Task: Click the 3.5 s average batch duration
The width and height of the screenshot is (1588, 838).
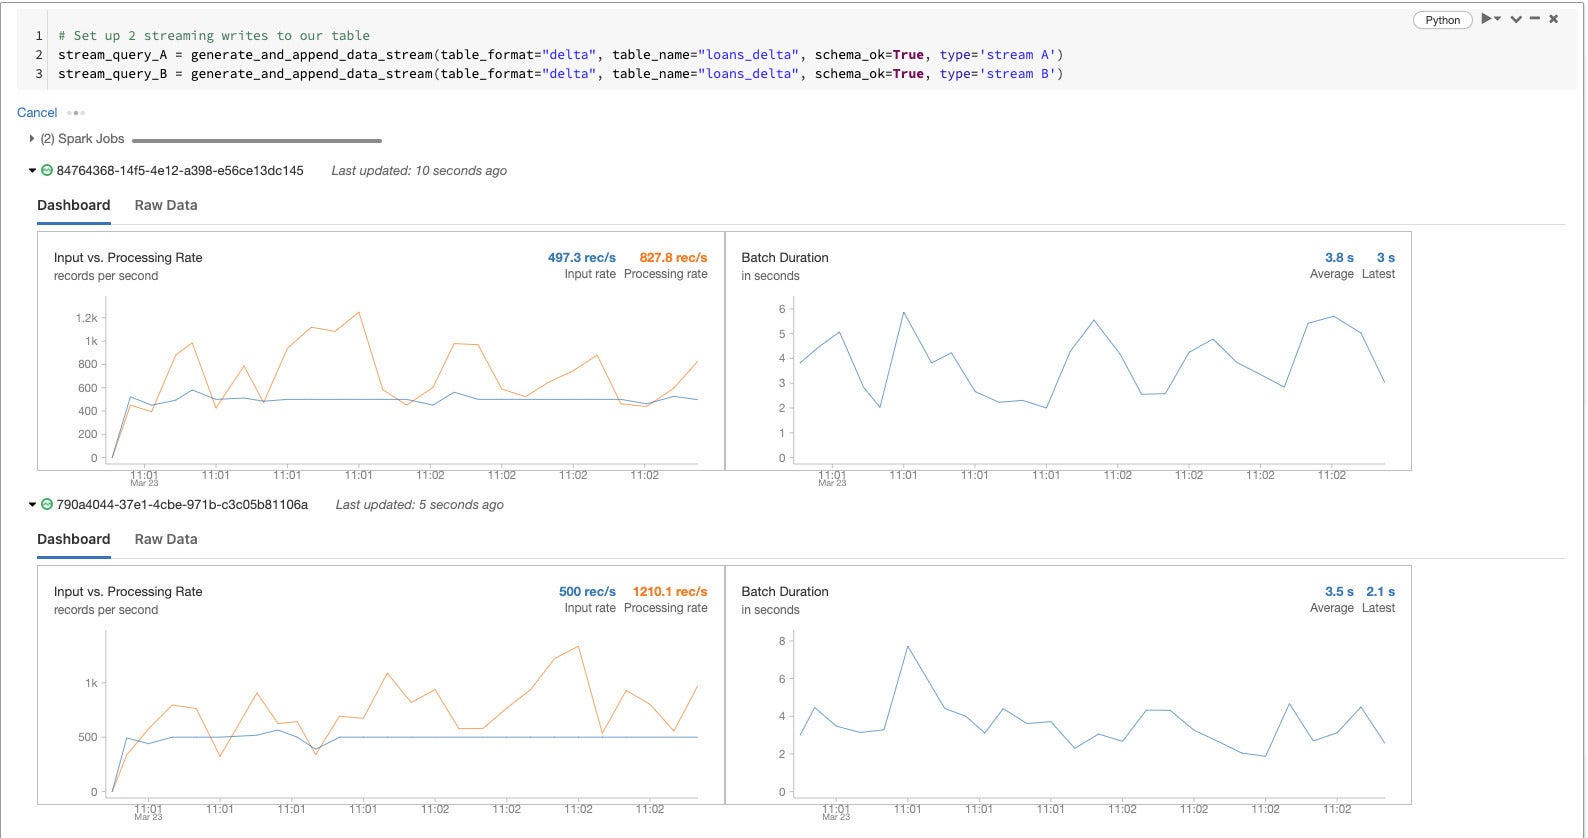Action: pyautogui.click(x=1339, y=592)
